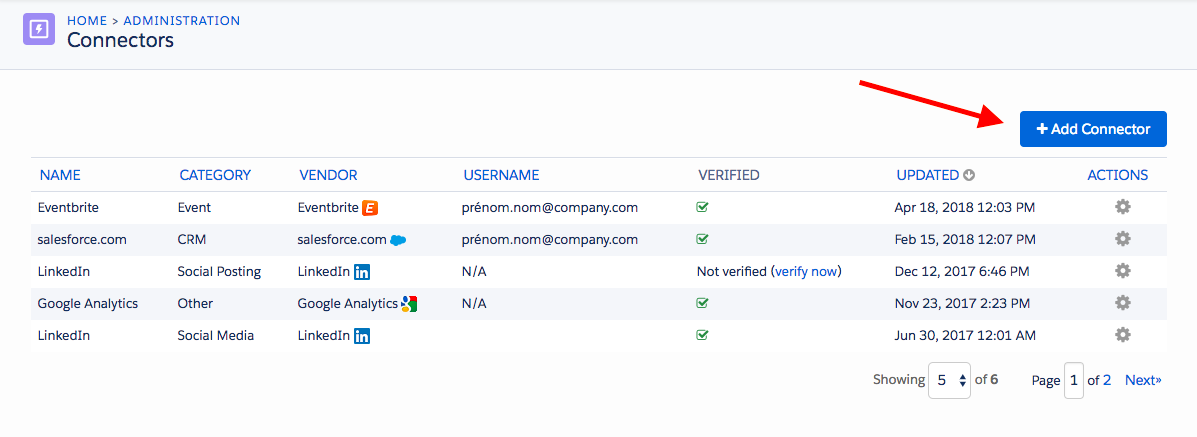The image size is (1197, 437).
Task: Sort table by CATEGORY column
Action: 215,175
